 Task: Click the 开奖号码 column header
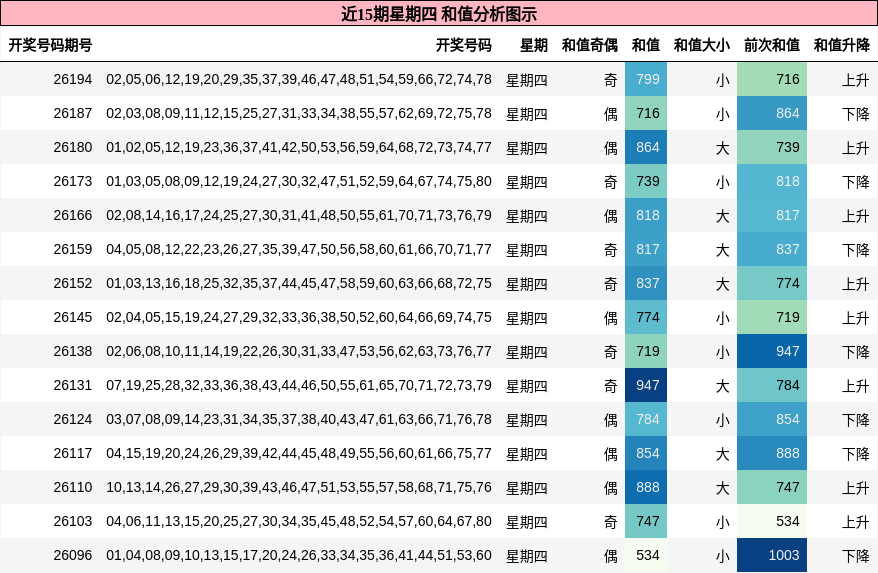coord(464,45)
